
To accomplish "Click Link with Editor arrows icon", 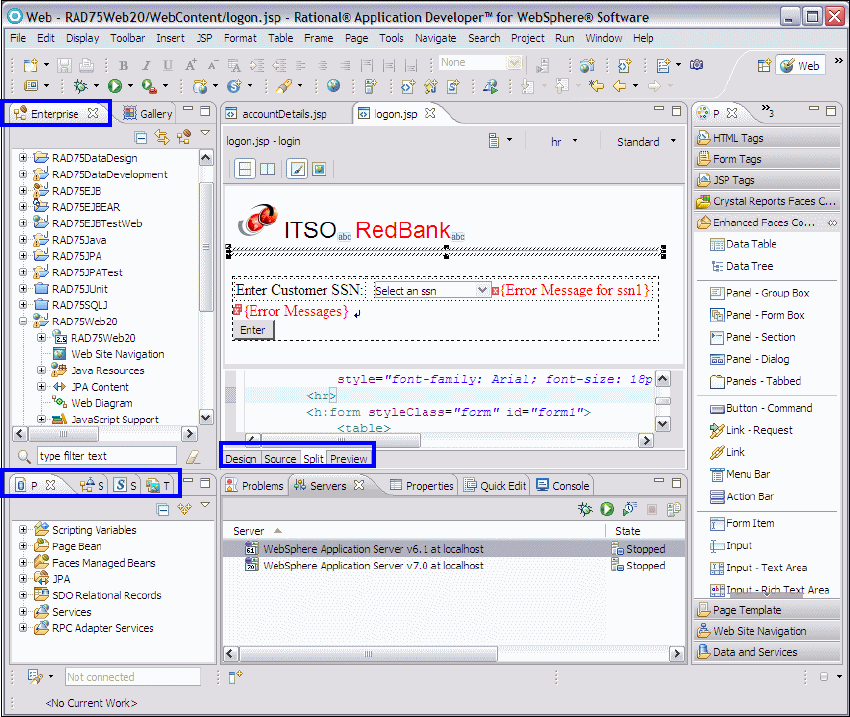I will [162, 137].
